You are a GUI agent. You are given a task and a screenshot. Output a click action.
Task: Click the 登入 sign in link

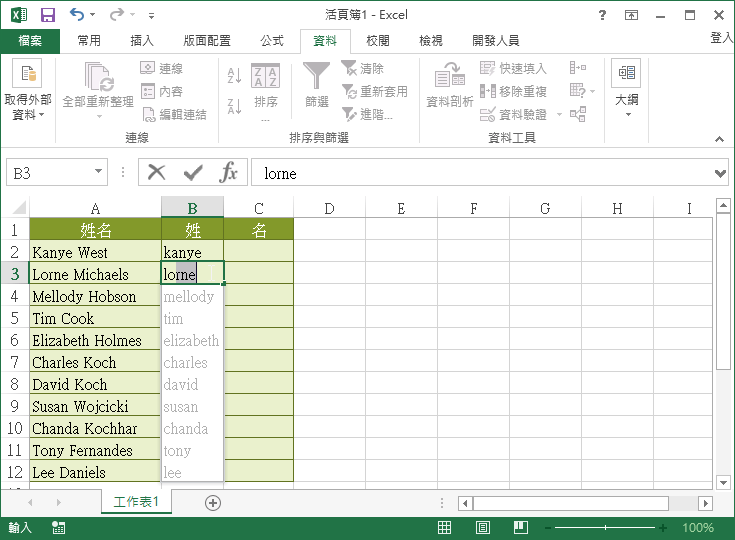[722, 38]
